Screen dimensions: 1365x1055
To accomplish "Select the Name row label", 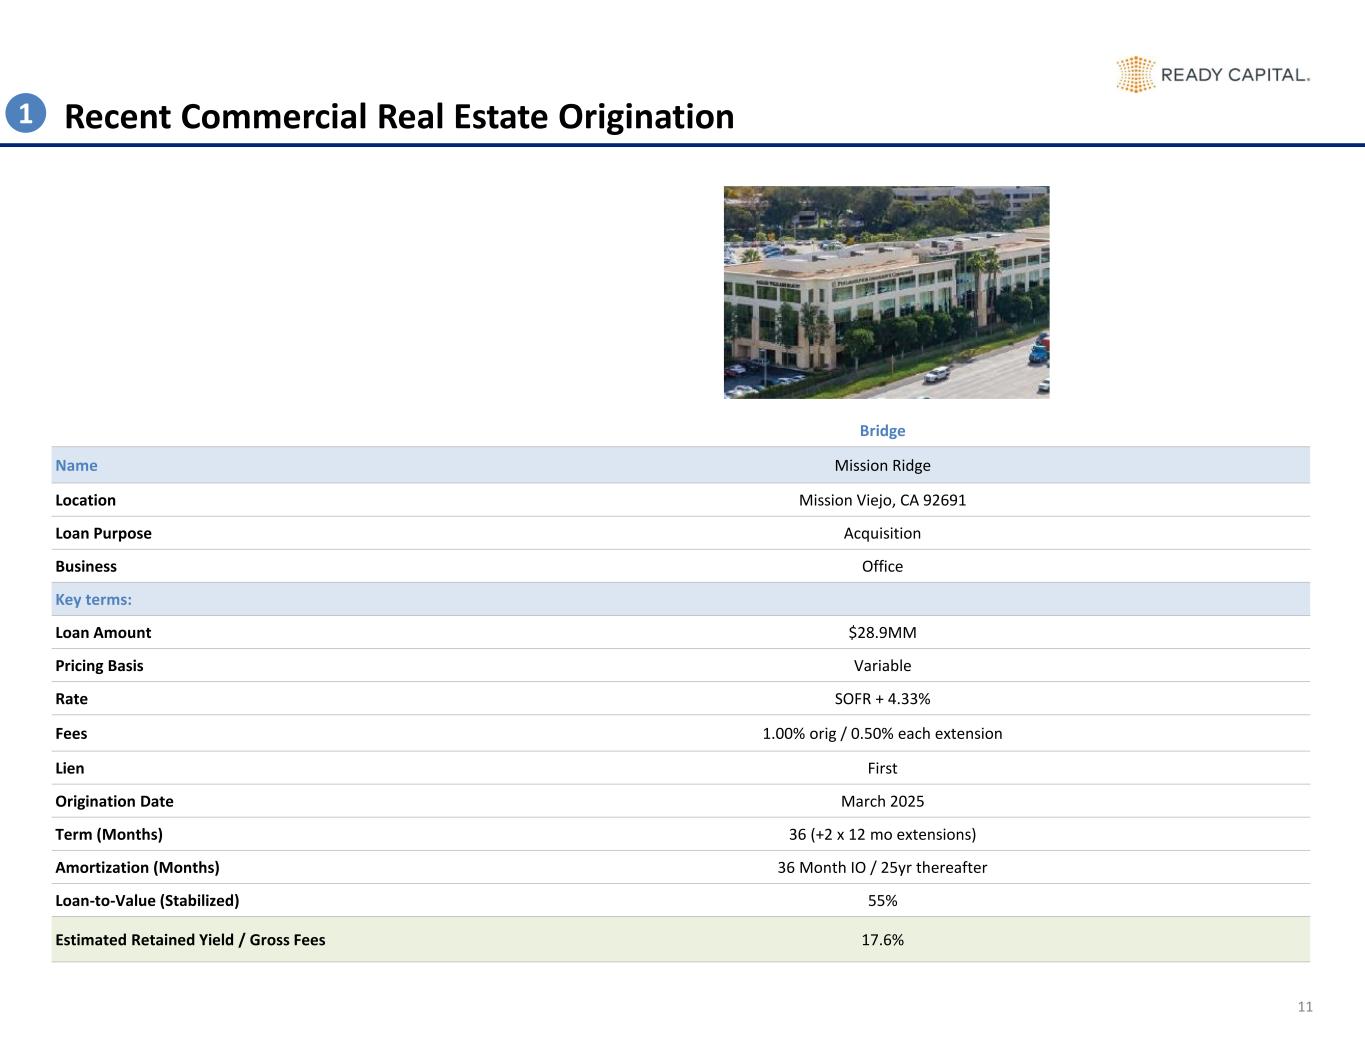I will 76,466.
